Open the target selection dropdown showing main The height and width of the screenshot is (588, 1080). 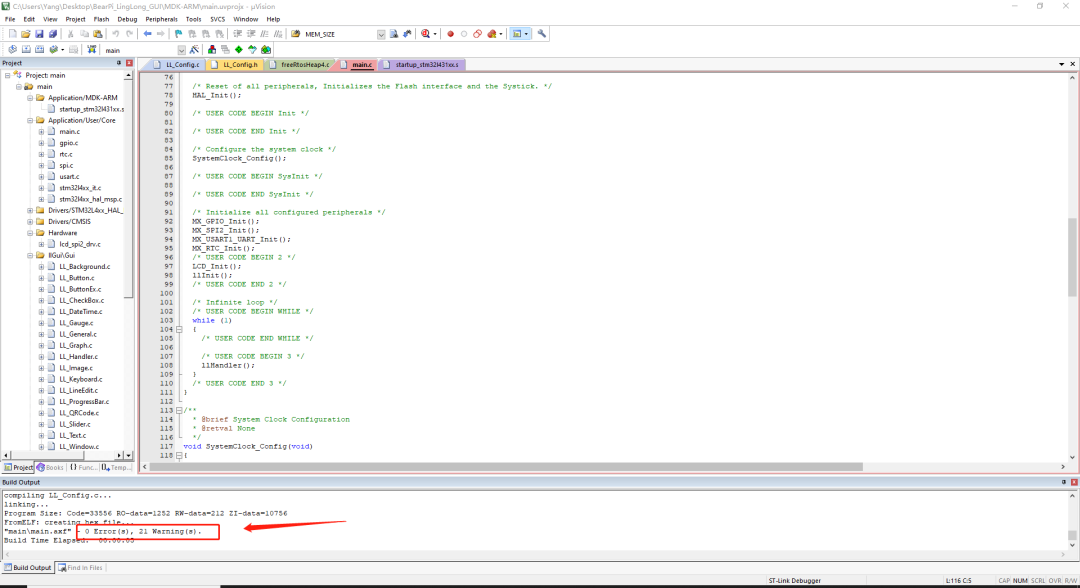[x=181, y=49]
